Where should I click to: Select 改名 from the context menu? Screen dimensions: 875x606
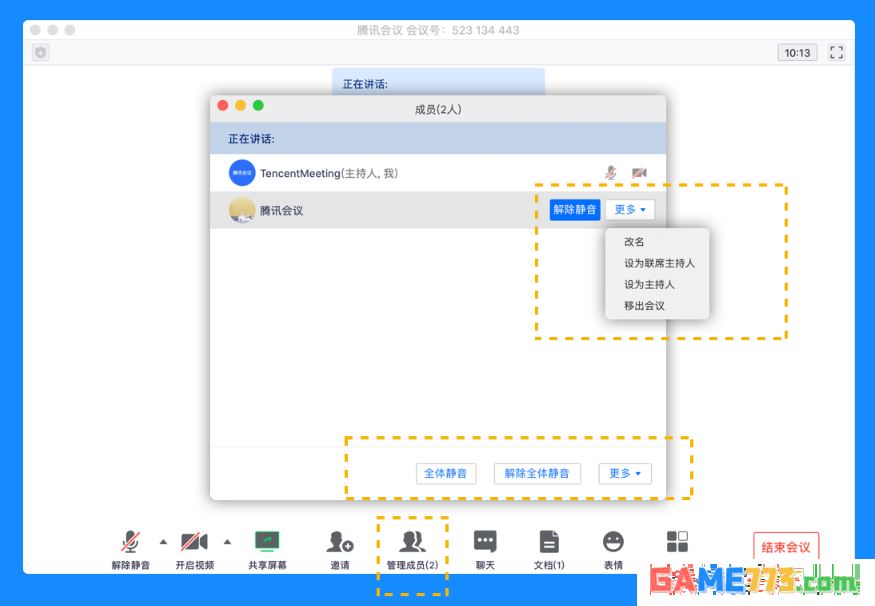click(x=635, y=242)
